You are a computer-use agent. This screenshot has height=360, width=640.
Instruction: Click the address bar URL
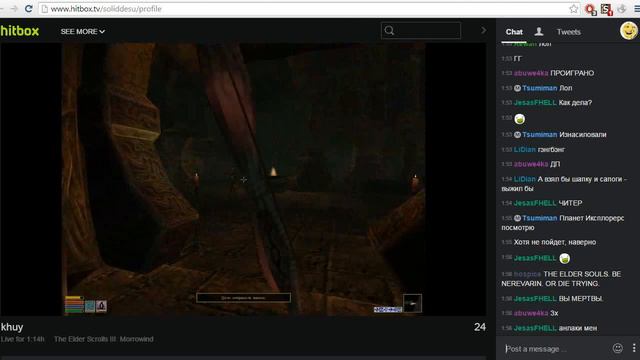point(106,9)
